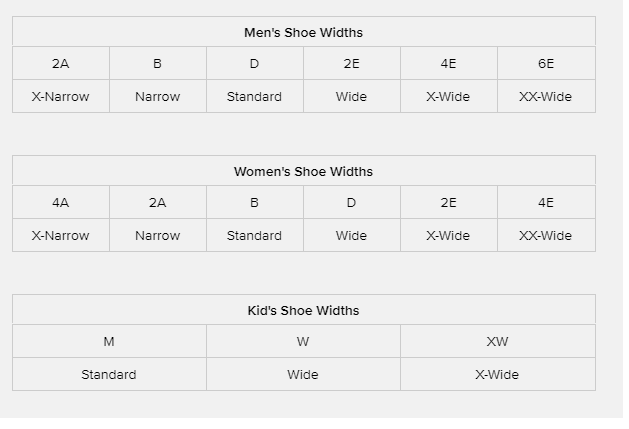
Task: Click X-Narrow in the Women's widths table
Action: tap(61, 236)
